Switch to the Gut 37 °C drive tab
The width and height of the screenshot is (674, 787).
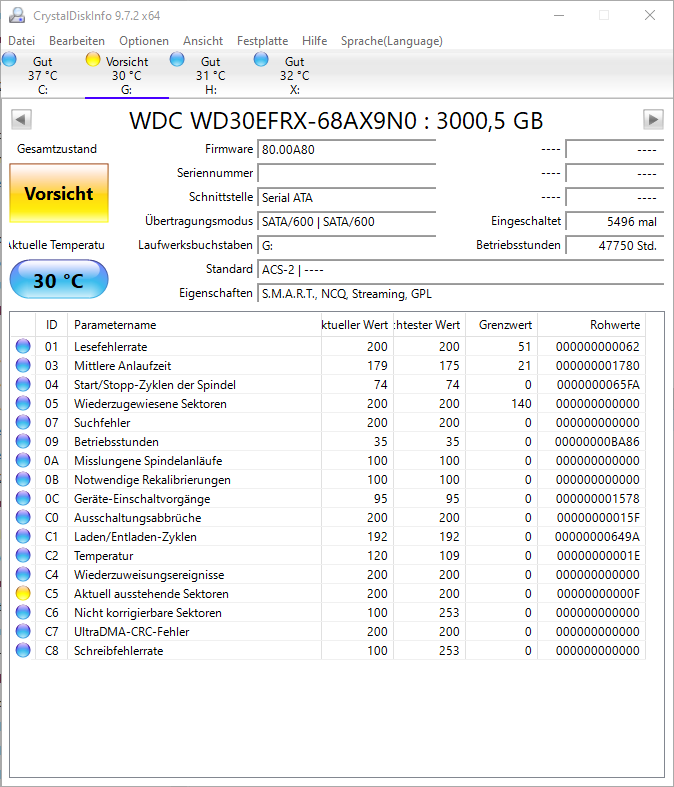[43, 75]
